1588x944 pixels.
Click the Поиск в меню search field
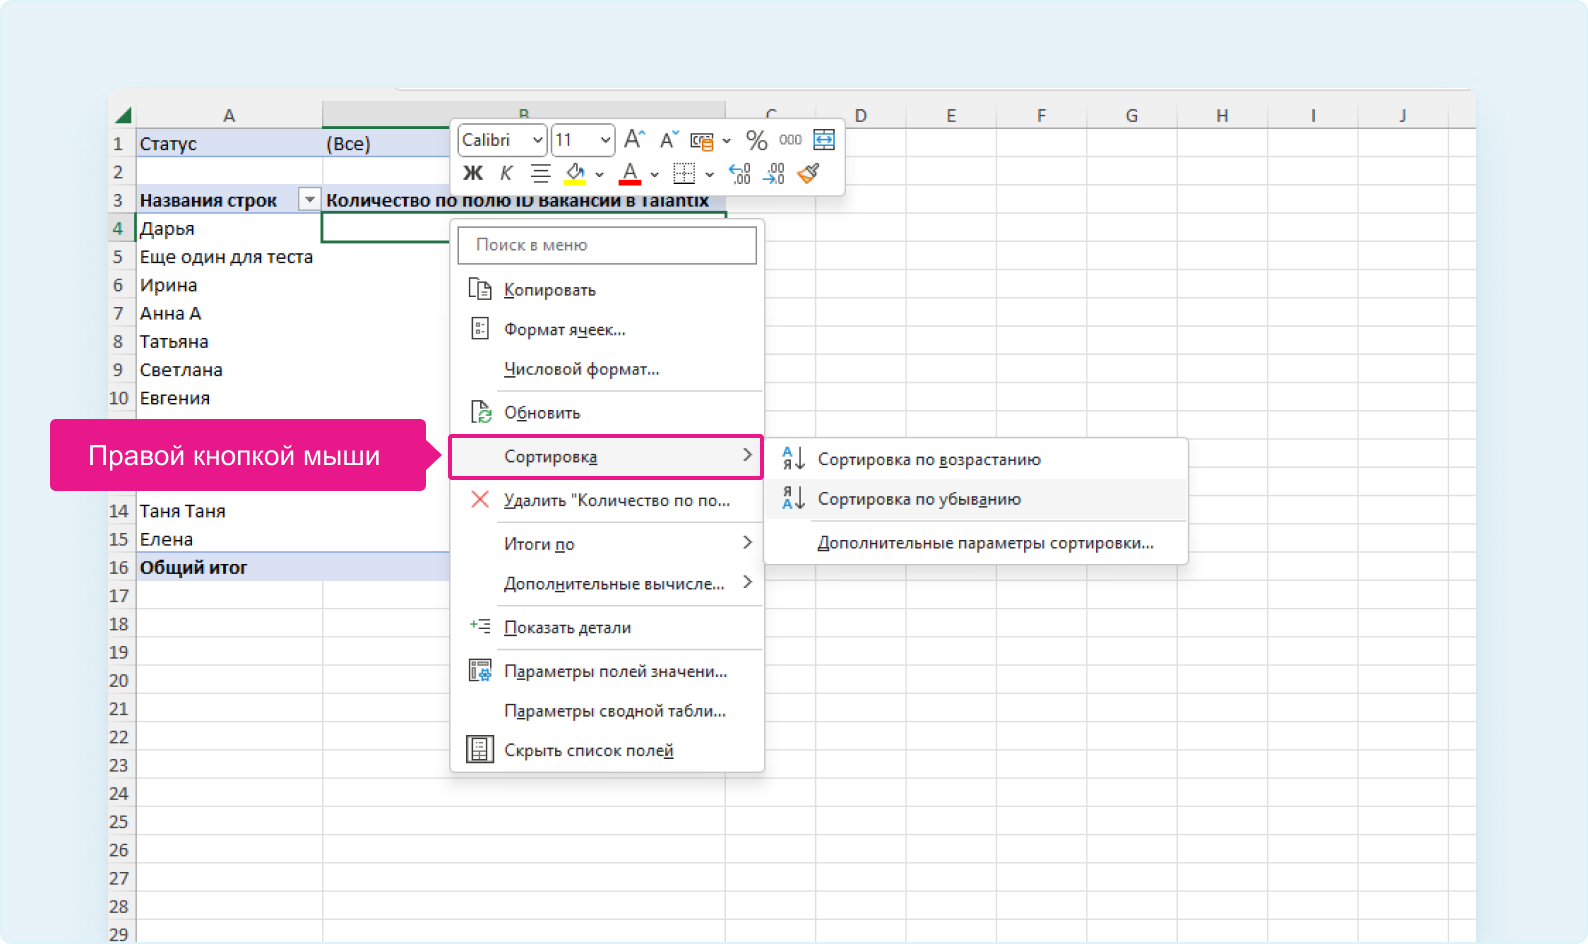click(x=607, y=245)
